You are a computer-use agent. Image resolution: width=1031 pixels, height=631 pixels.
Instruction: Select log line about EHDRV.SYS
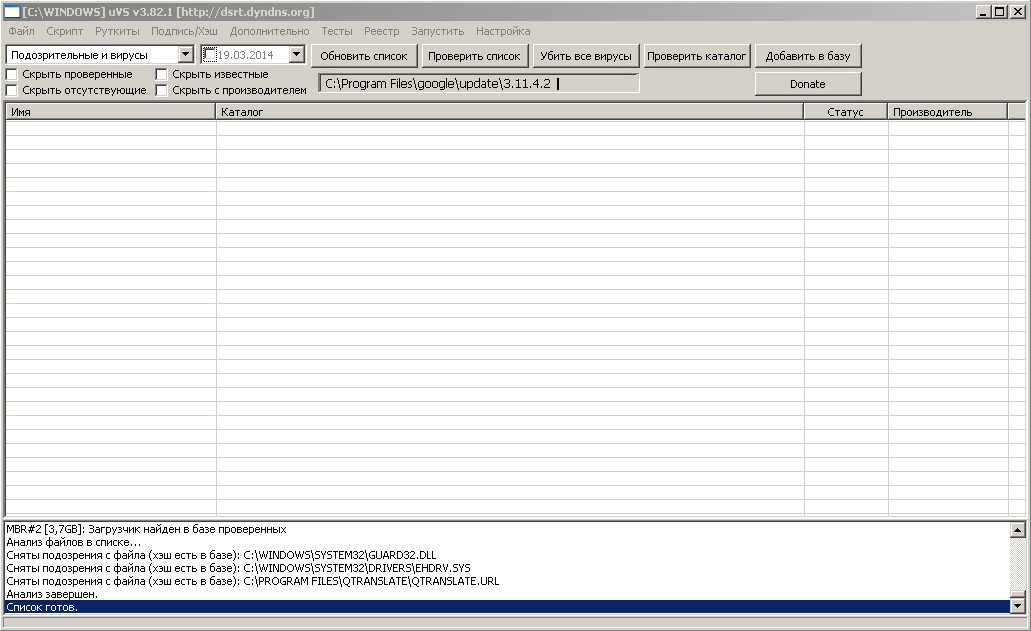[x=507, y=568]
